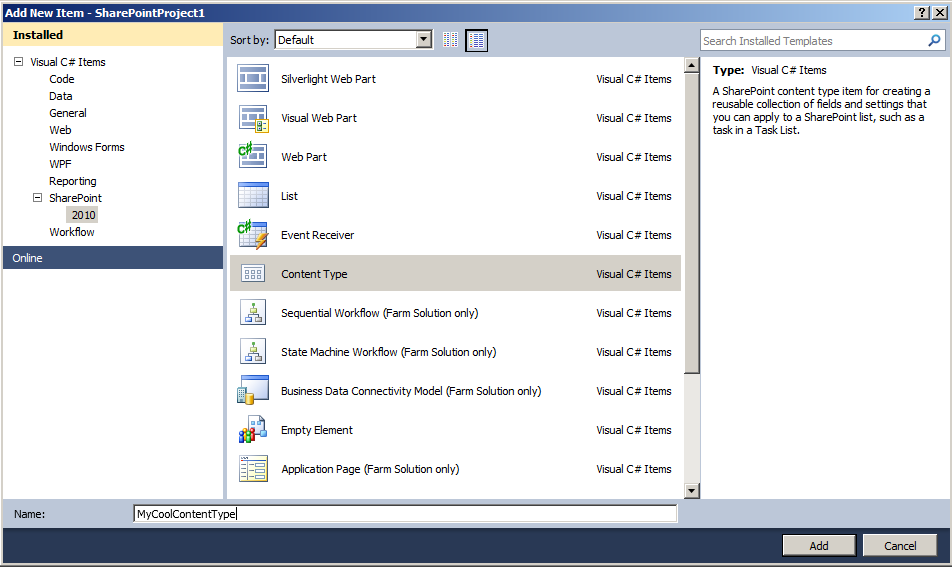Click the Name text field

[x=405, y=514]
